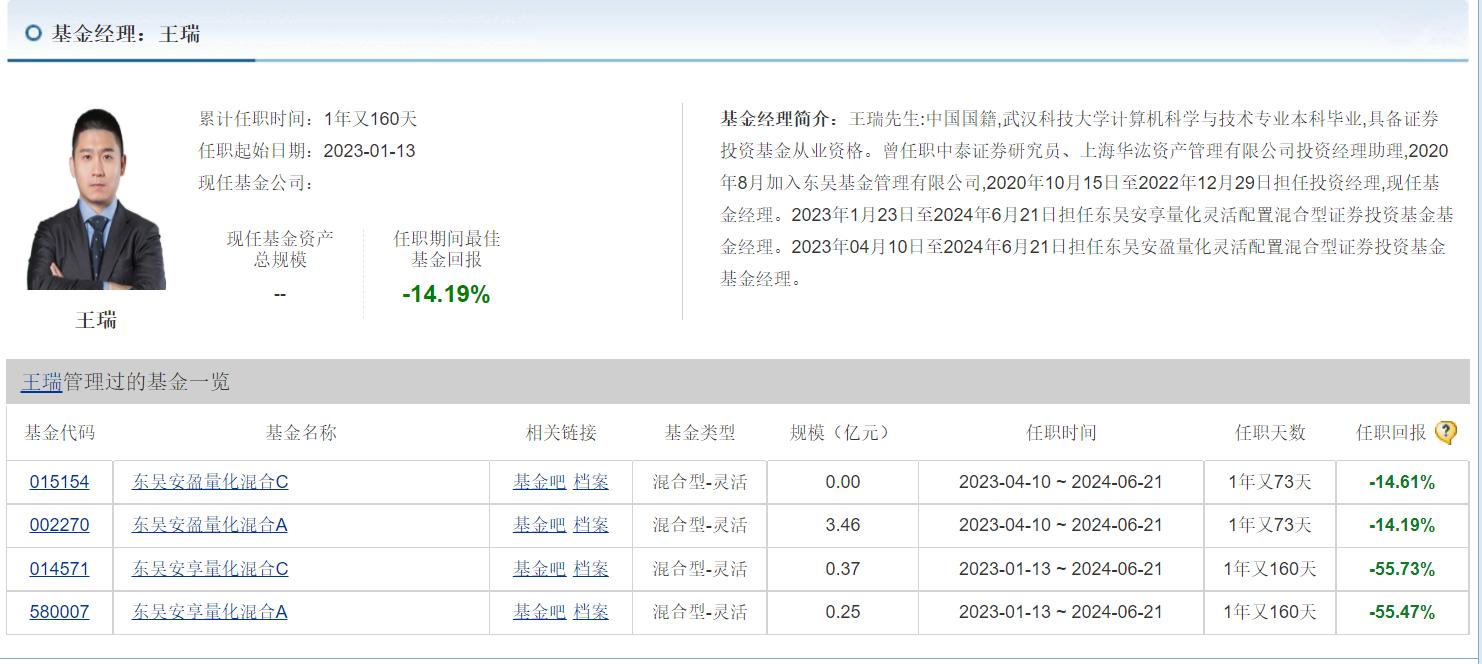Open fund code 014571 link
Viewport: 1482px width, 664px height.
click(59, 569)
